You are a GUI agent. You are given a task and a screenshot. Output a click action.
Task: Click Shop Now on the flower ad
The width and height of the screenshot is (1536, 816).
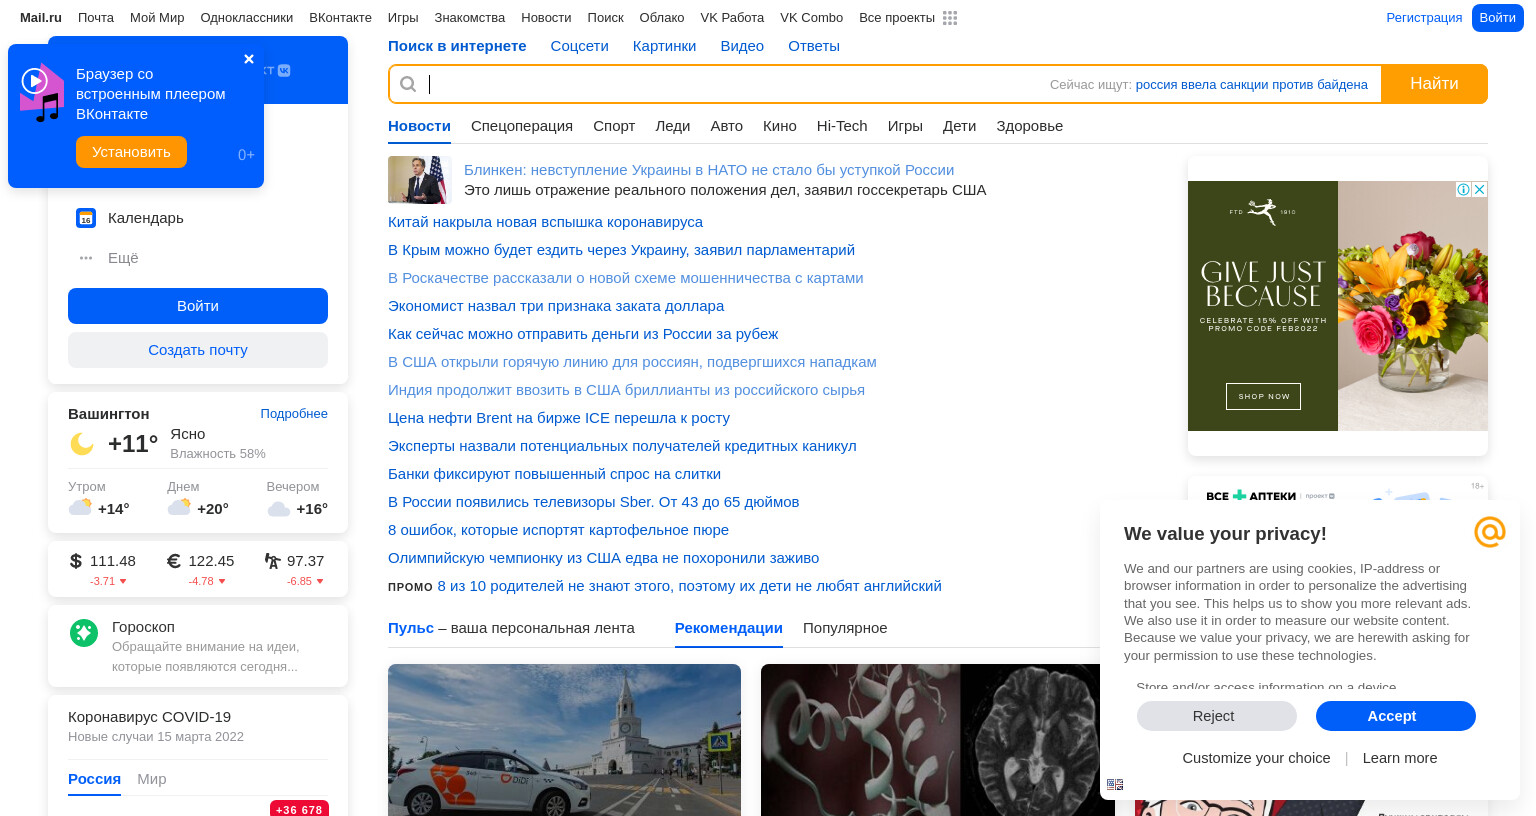point(1263,396)
